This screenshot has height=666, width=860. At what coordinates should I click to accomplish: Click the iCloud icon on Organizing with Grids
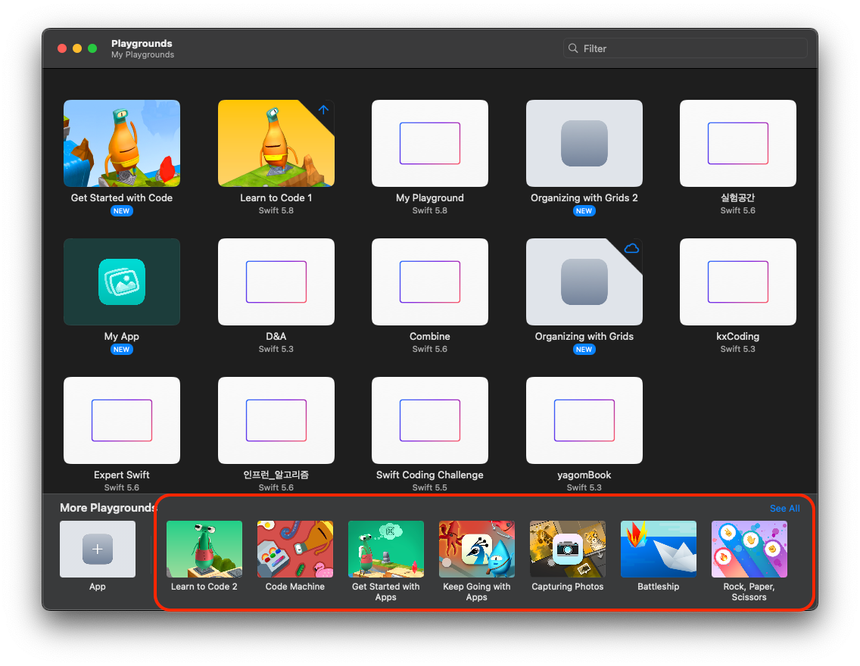pos(631,249)
